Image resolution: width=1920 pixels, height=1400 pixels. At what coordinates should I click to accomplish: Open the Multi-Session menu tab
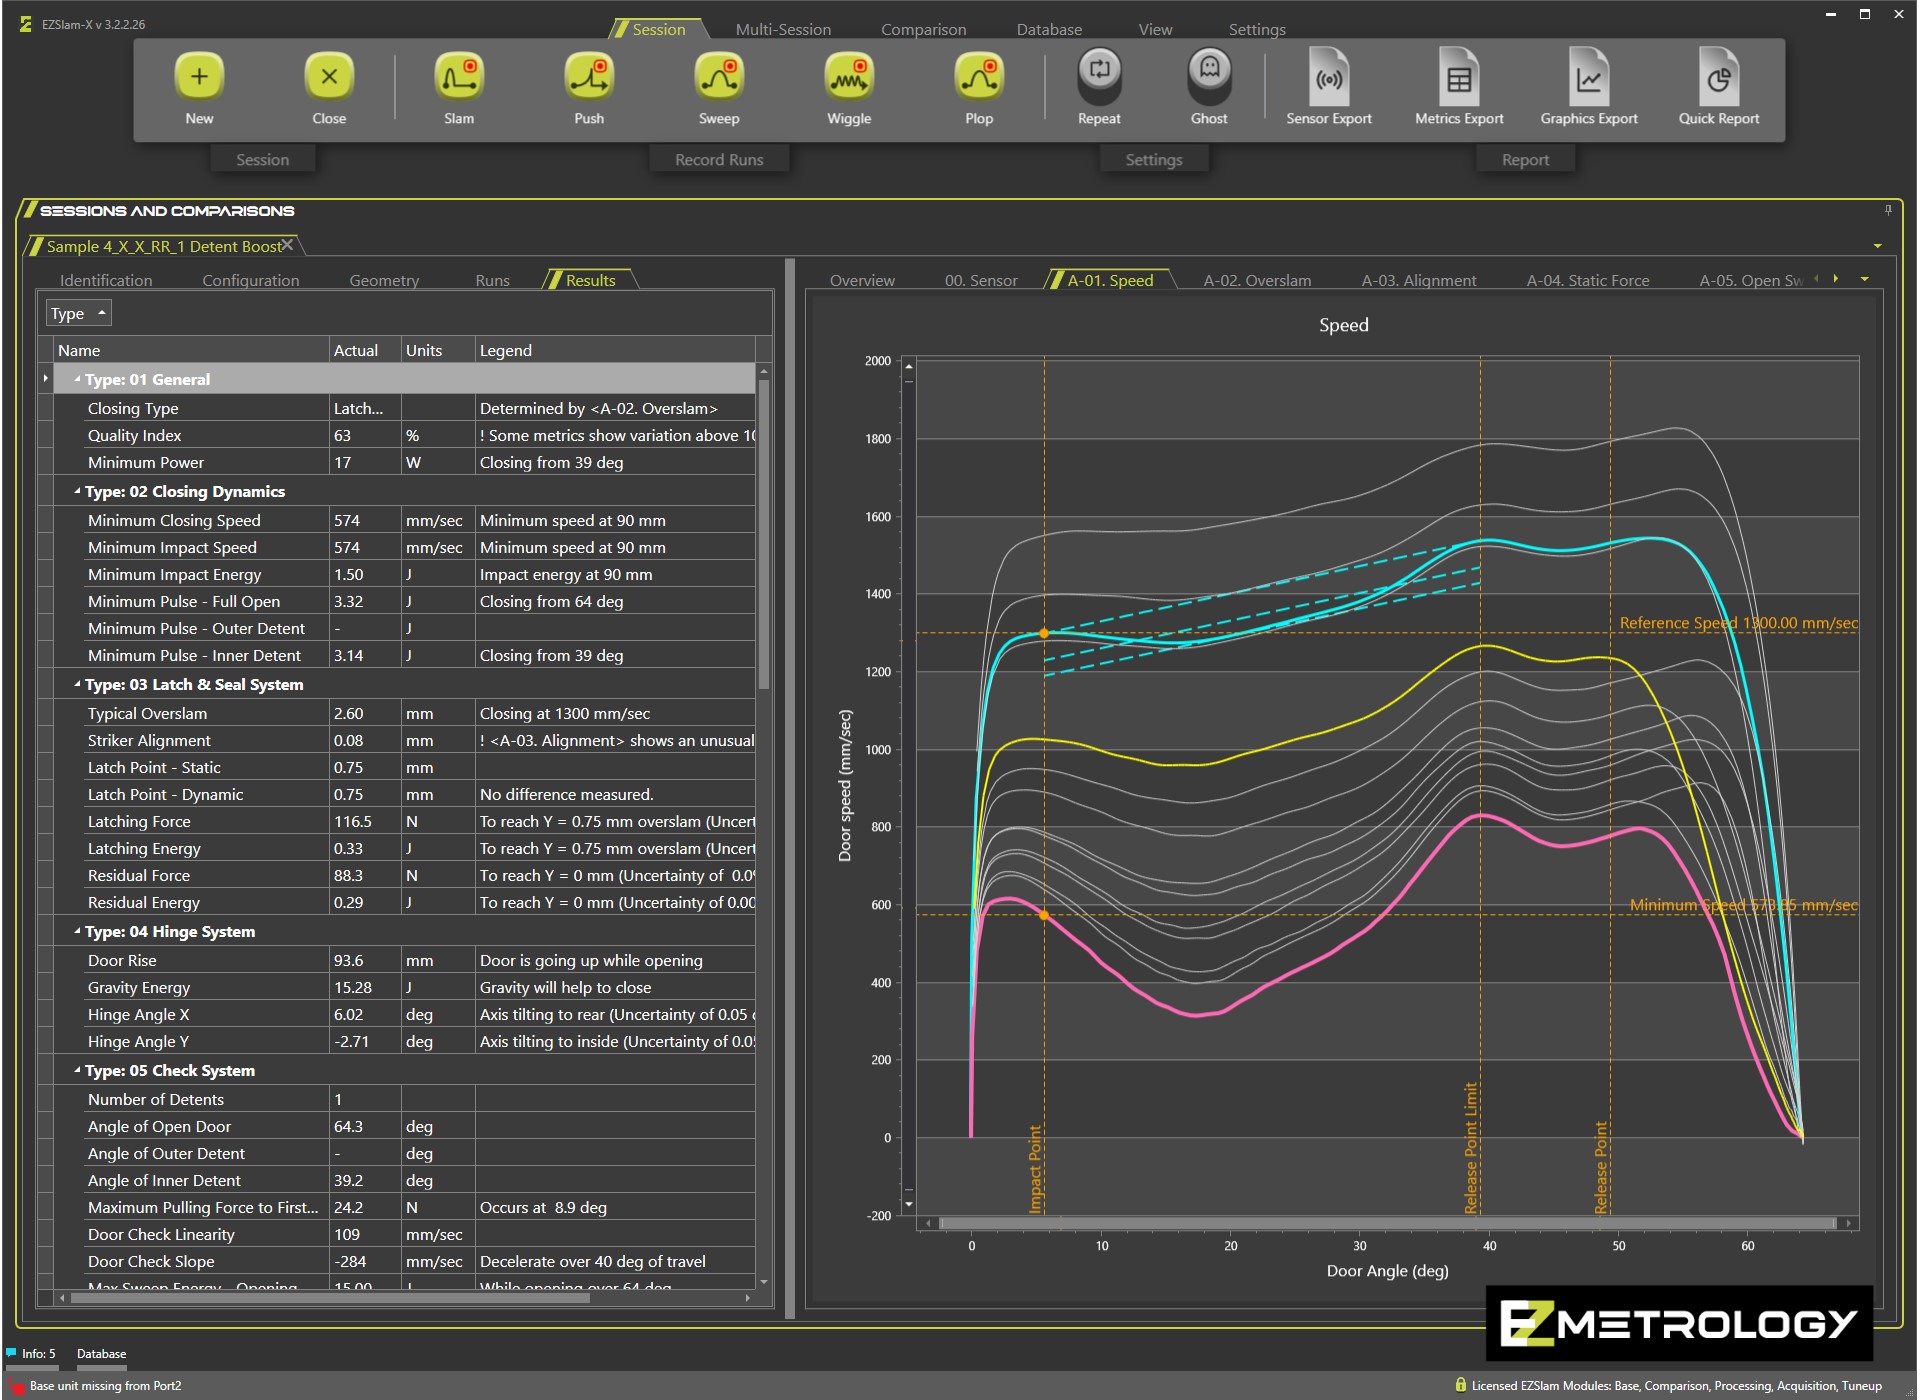(x=783, y=29)
